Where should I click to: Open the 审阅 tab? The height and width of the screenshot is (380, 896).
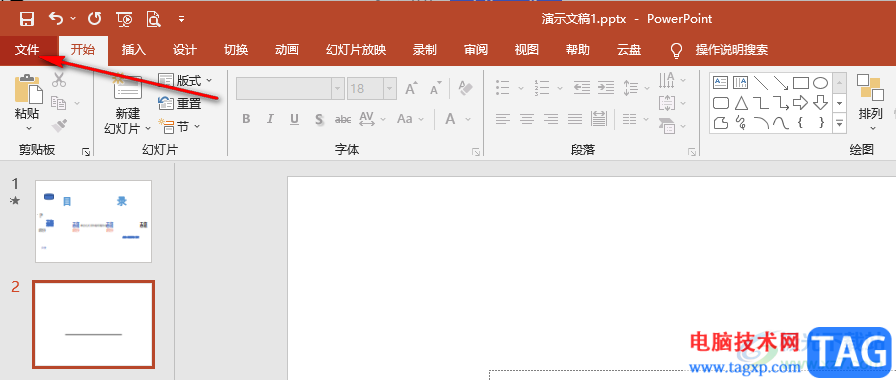(x=475, y=50)
